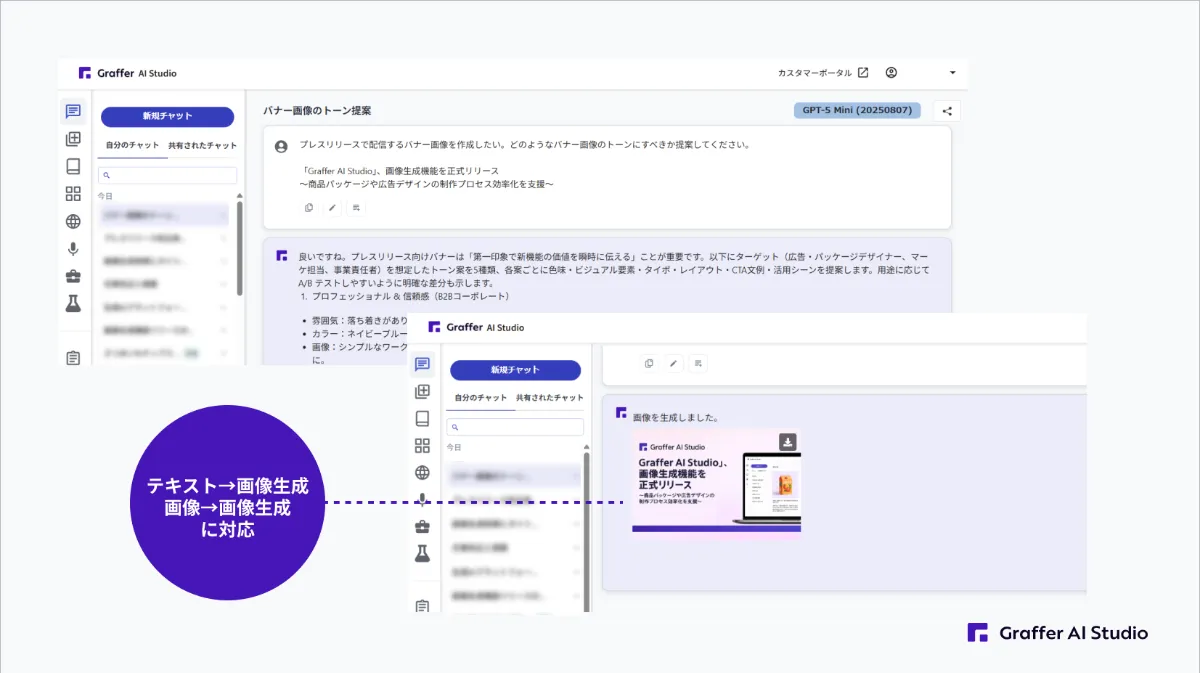Switch to 共有されたチャット tab in the front window
The image size is (1200, 673).
click(x=550, y=398)
